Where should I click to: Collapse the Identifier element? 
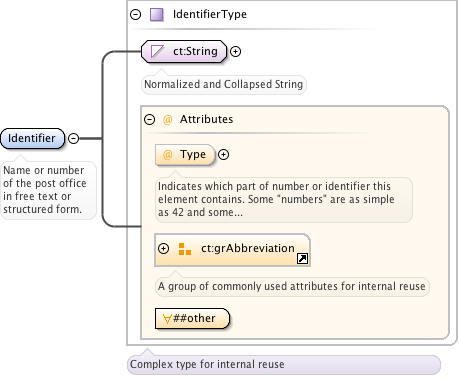(73, 138)
